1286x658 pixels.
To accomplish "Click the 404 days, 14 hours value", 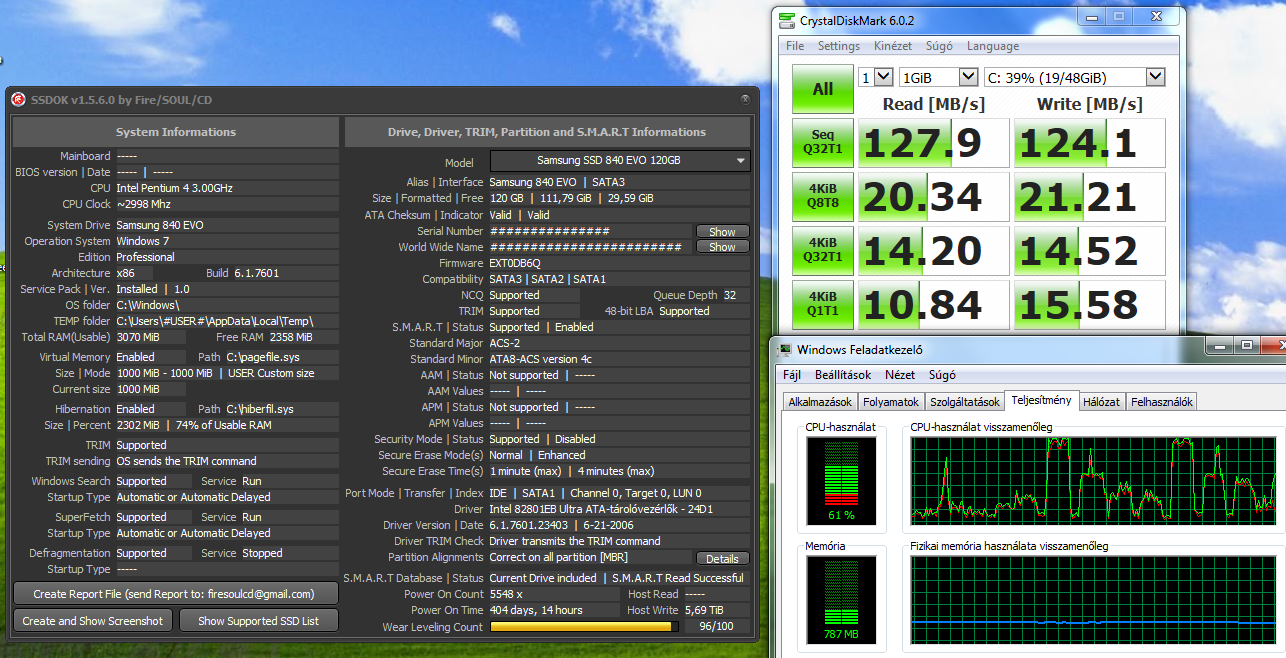I will pyautogui.click(x=536, y=610).
